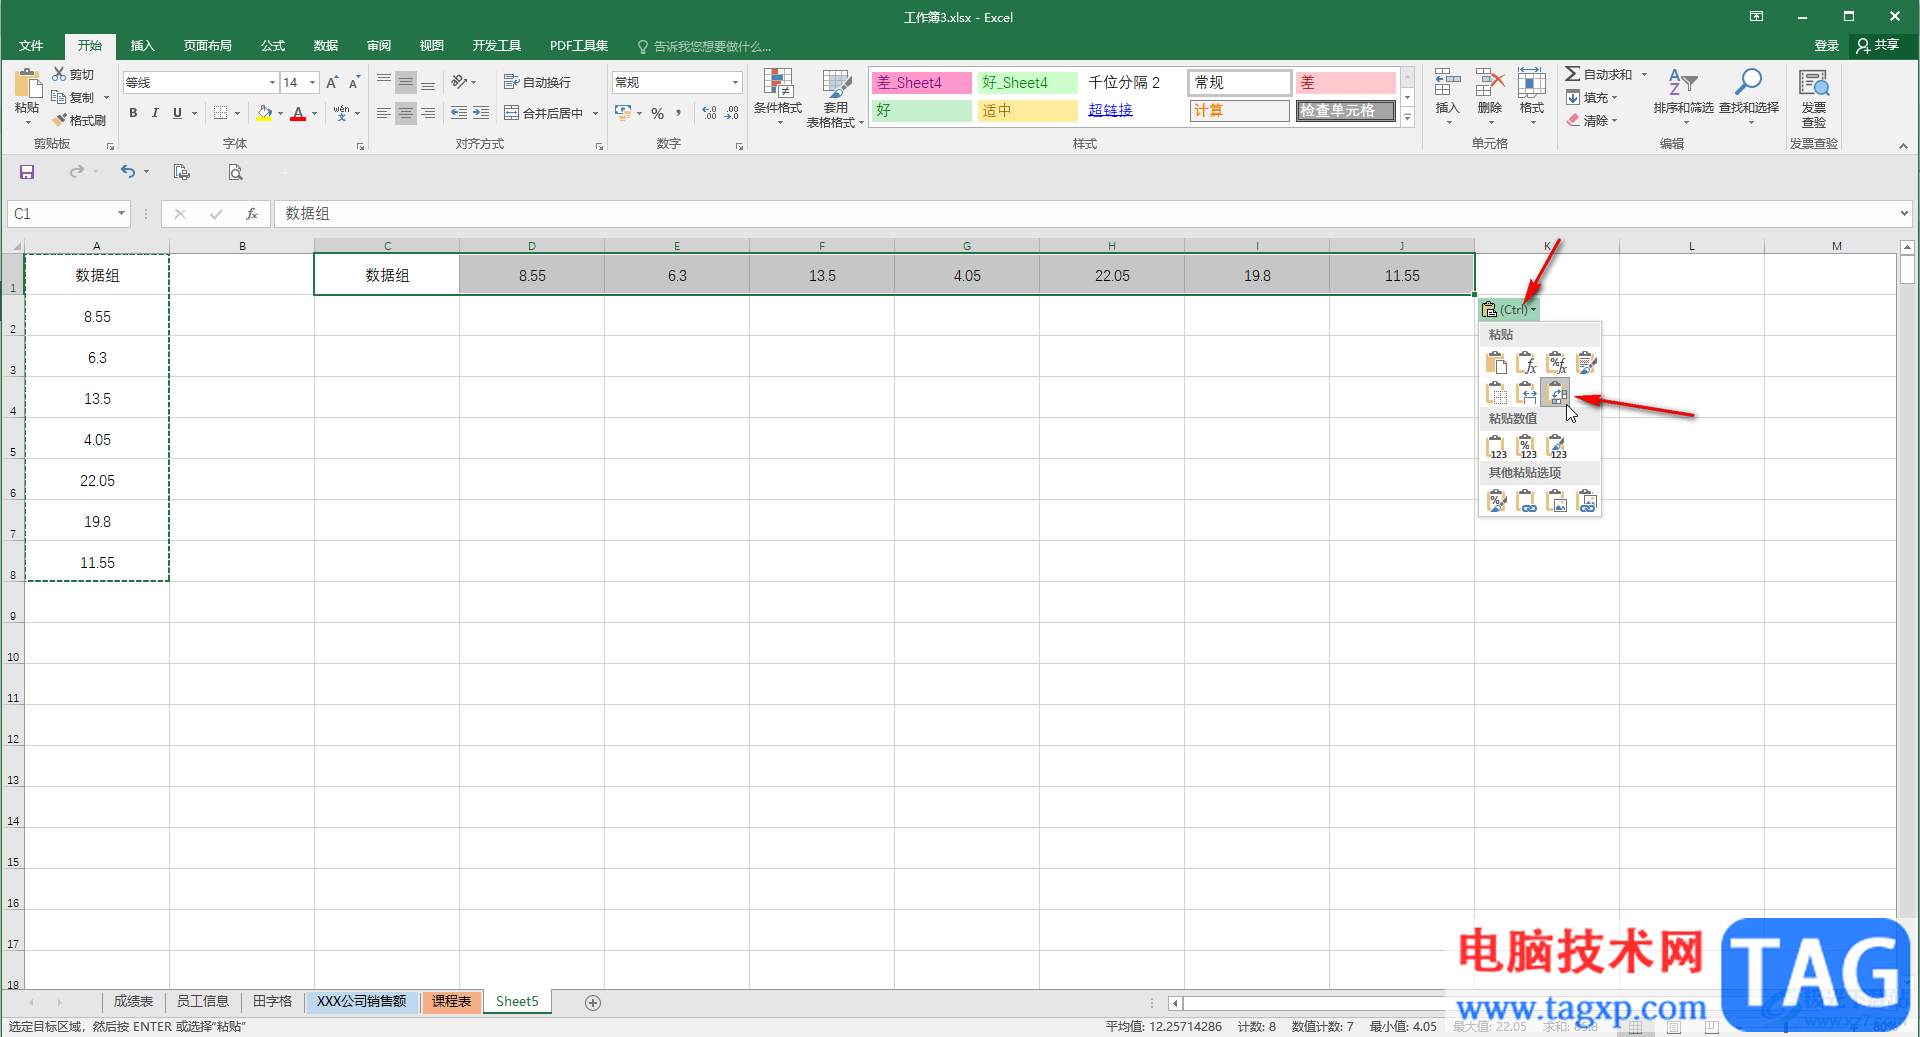Collapse the ribbon
This screenshot has height=1037, width=1920.
tap(1903, 146)
